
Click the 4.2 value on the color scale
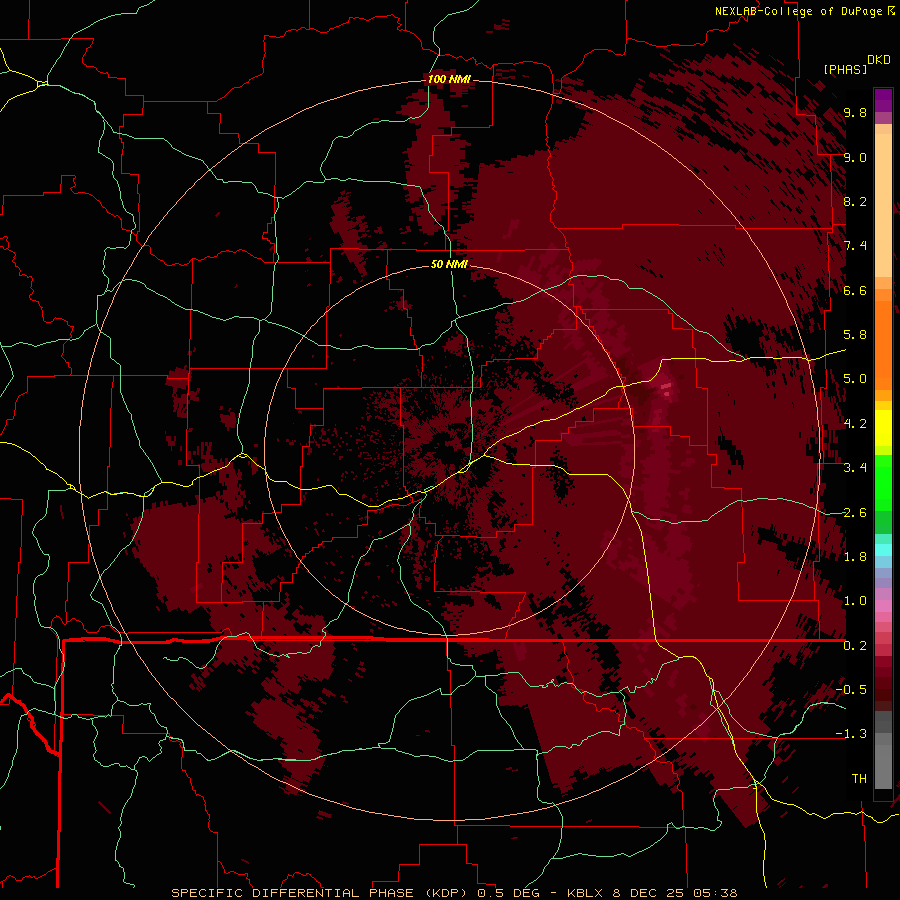pos(855,424)
